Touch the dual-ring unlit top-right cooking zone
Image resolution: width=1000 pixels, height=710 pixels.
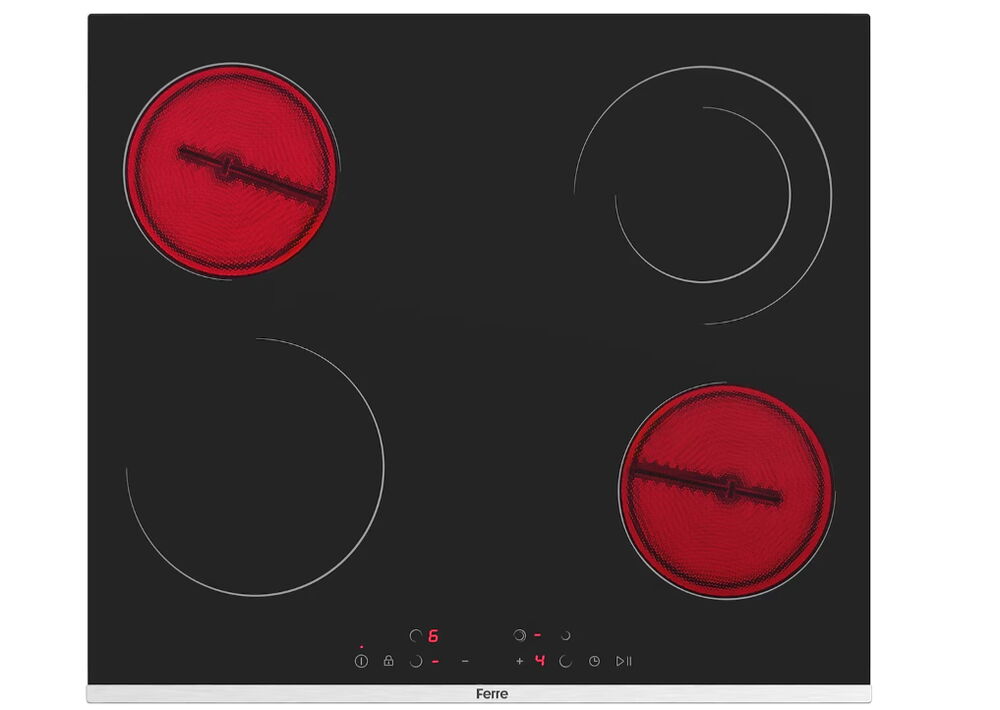click(x=703, y=195)
